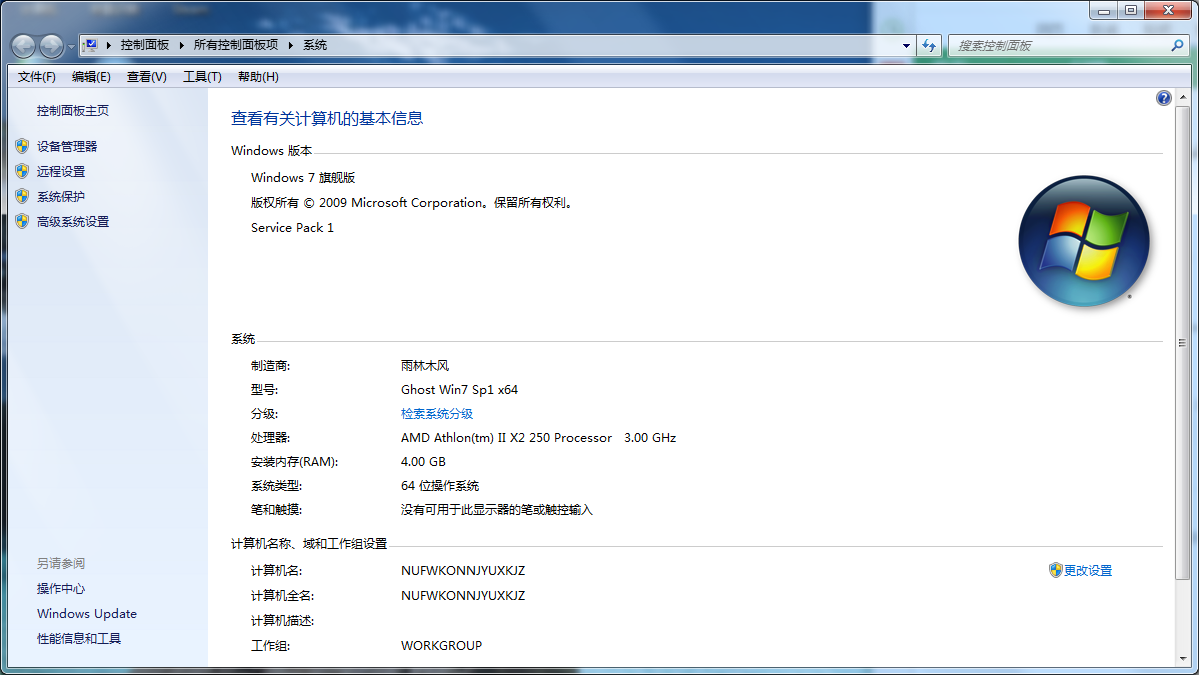Click the scrollbar up arrow
Viewport: 1199px width, 675px height.
click(x=1183, y=98)
